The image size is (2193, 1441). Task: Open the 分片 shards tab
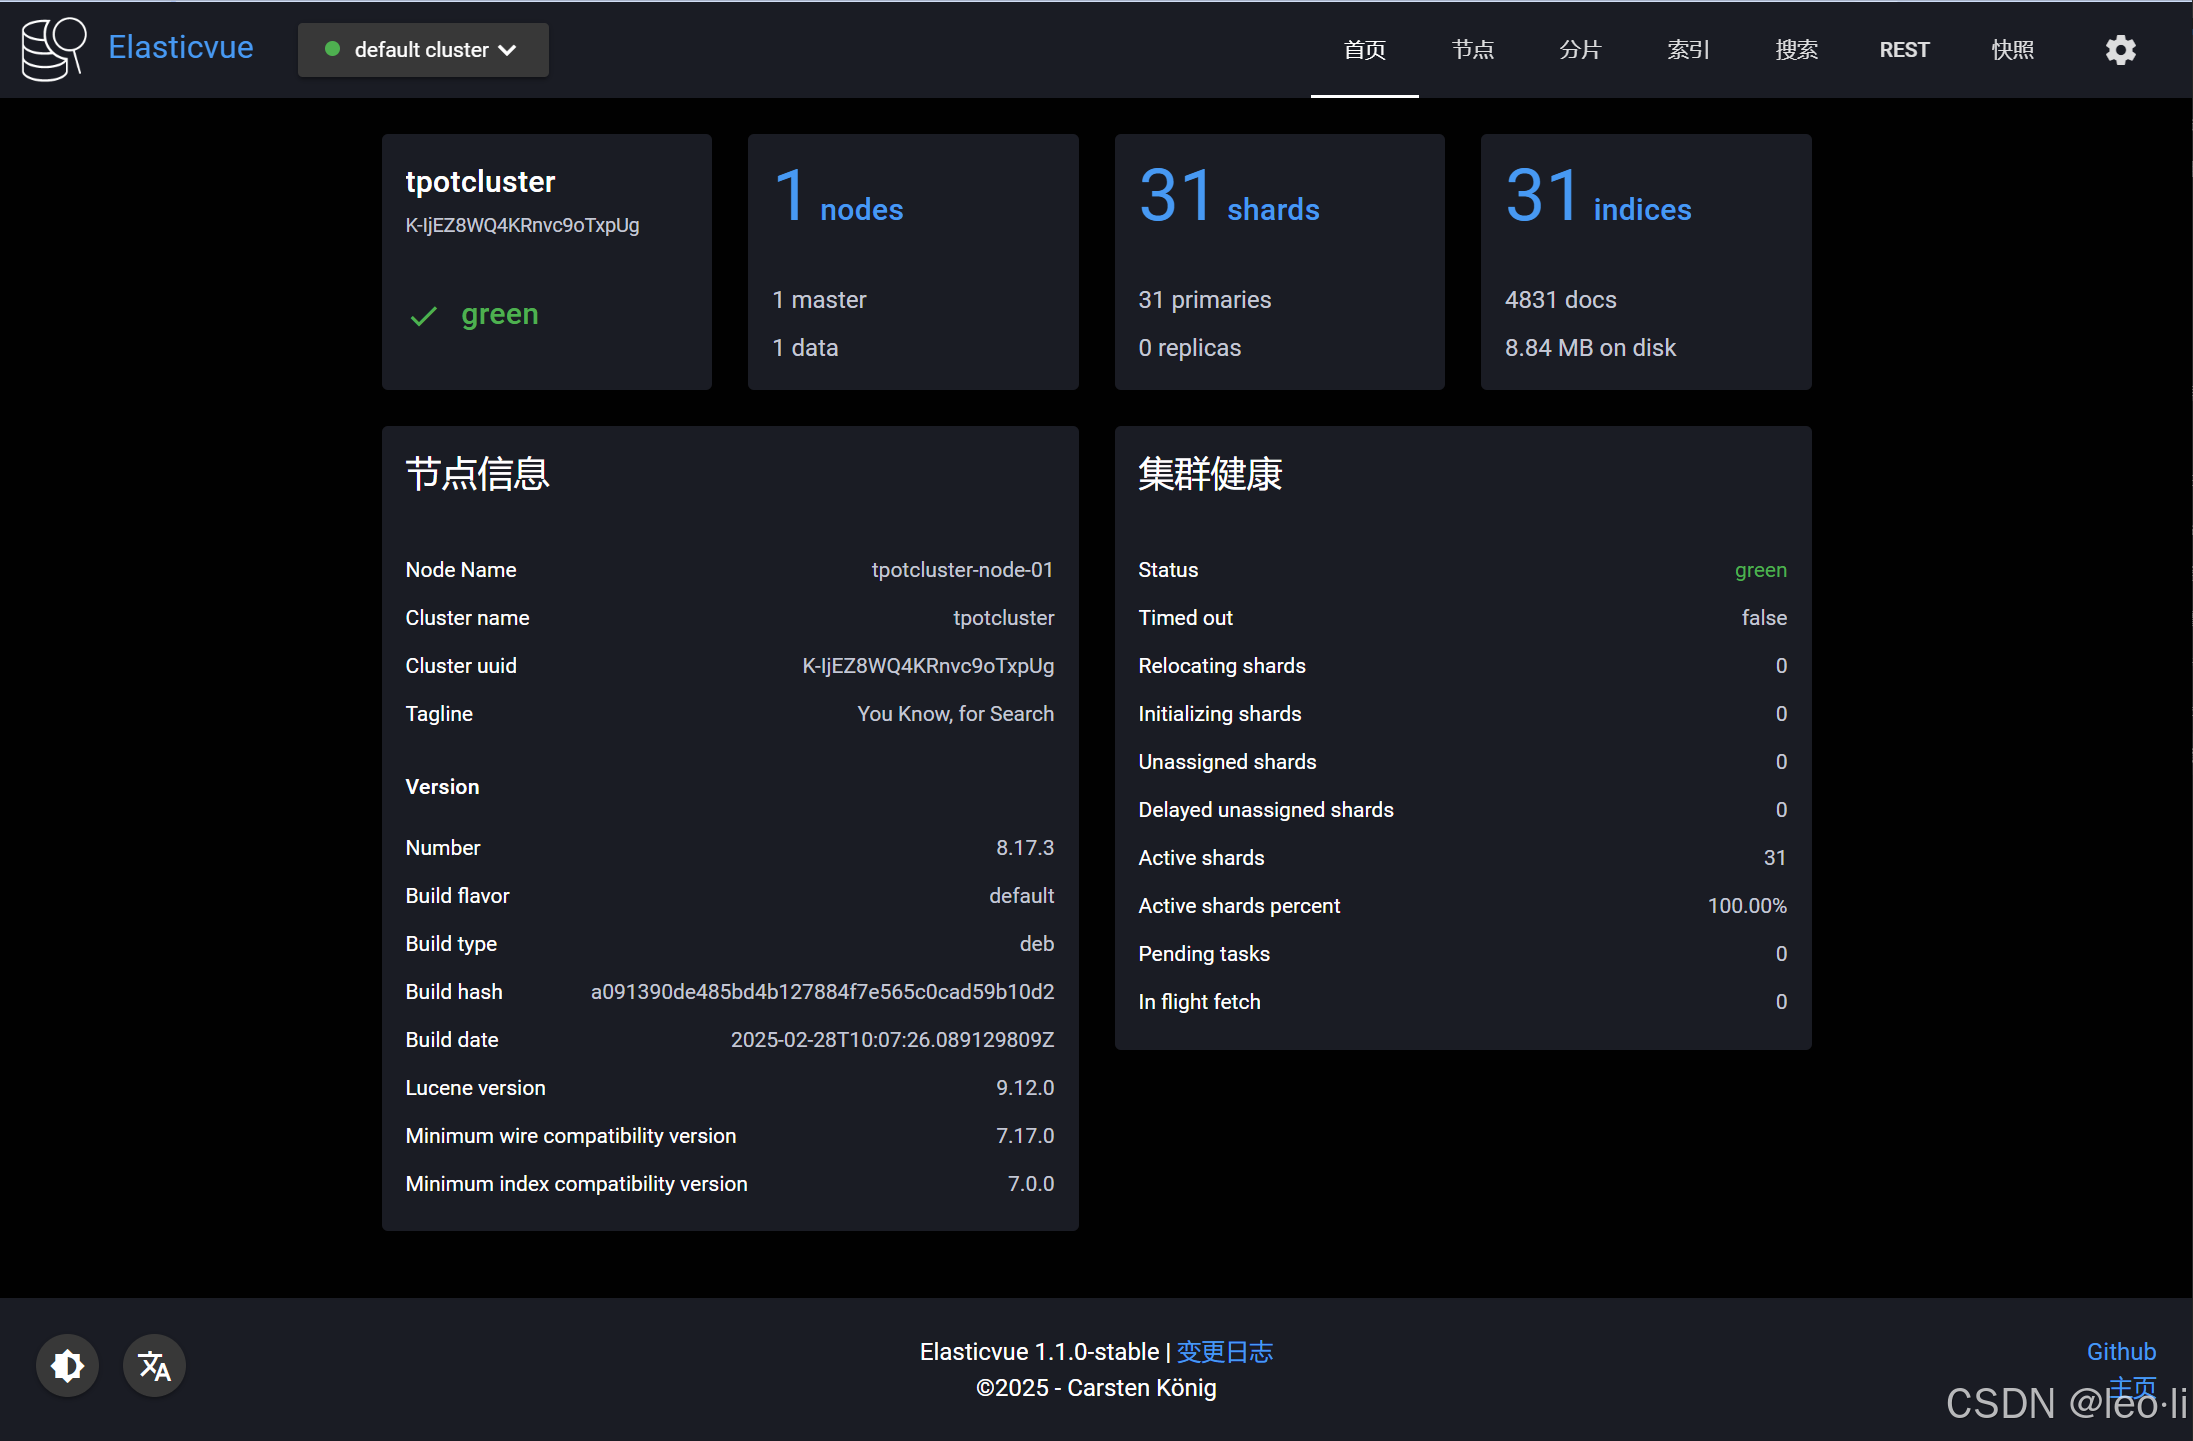(x=1580, y=50)
